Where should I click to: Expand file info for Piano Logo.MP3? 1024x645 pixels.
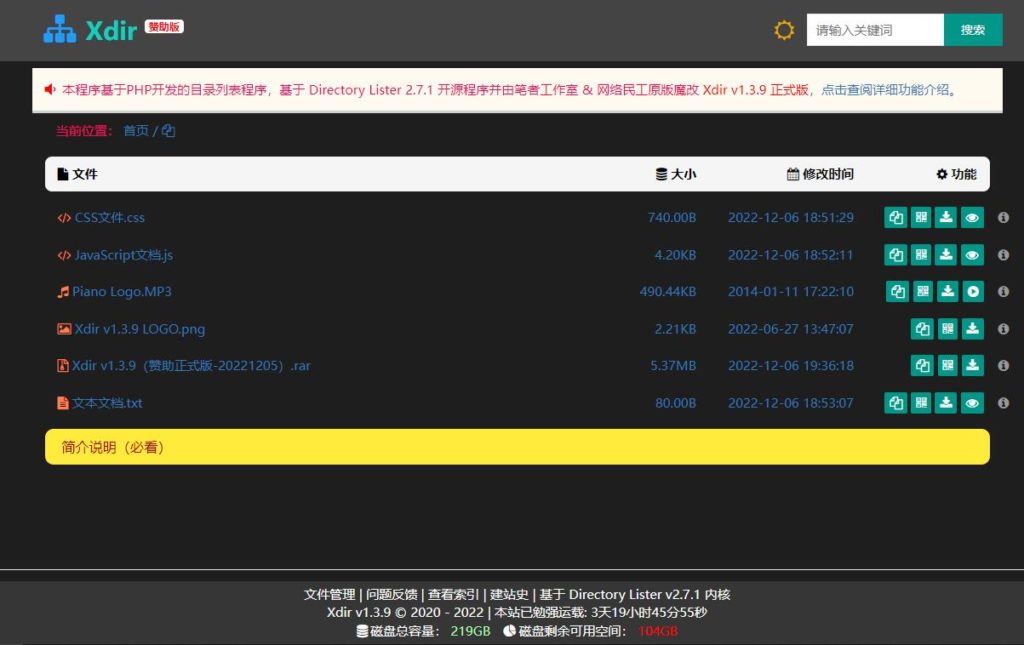coord(1003,292)
